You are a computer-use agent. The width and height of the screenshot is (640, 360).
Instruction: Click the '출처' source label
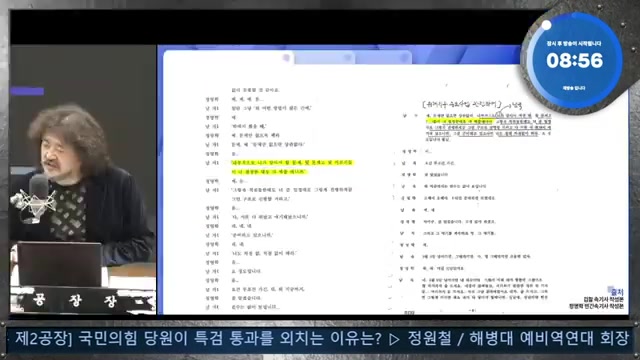tap(617, 292)
